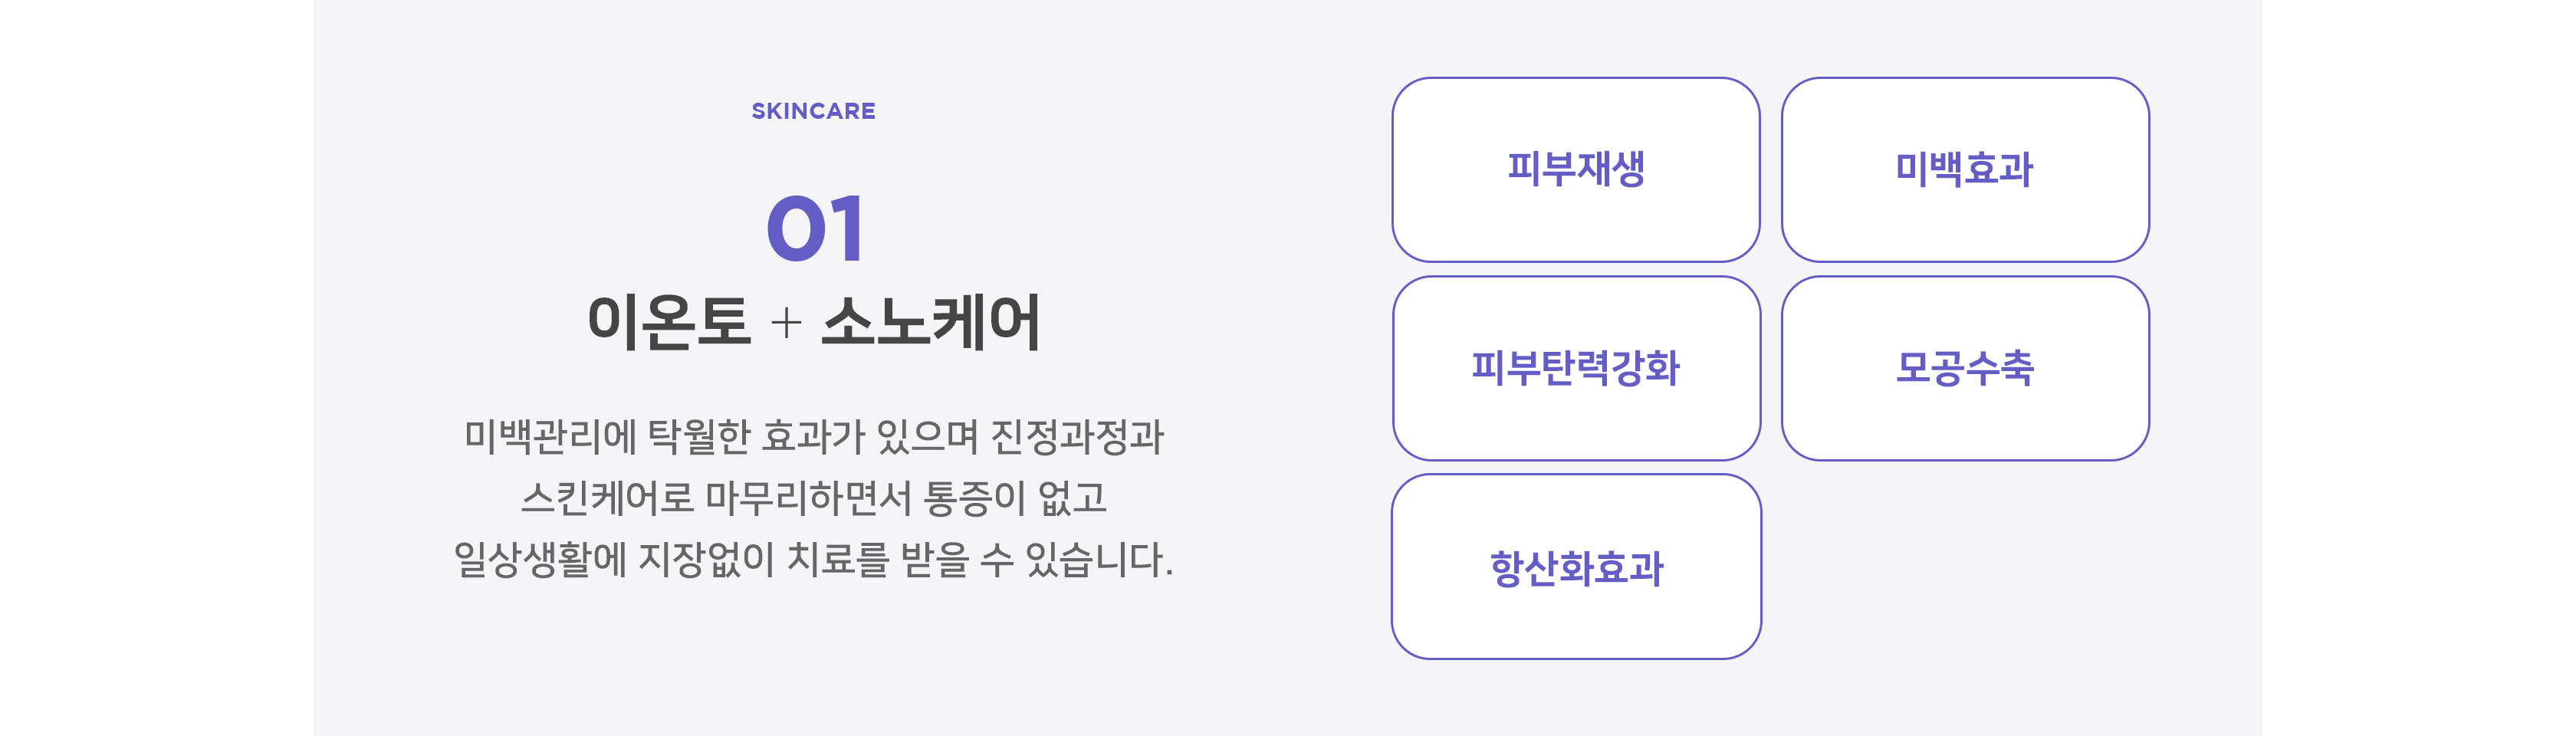Click description line starting 스킨케어로
The height and width of the screenshot is (736, 2576).
coord(814,498)
